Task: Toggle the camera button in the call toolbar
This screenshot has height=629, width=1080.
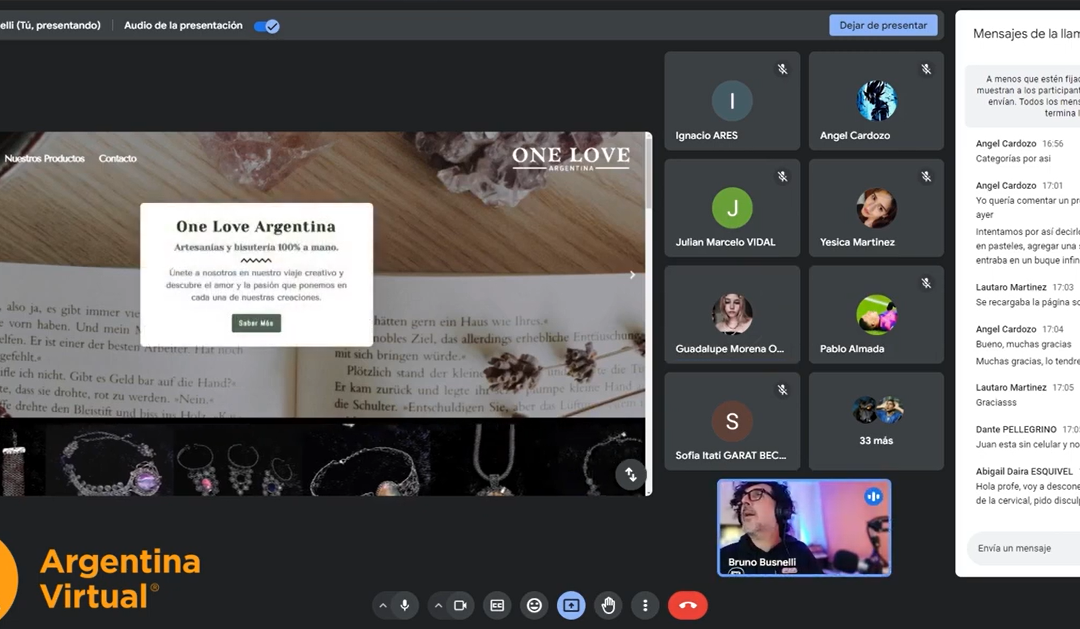Action: [x=460, y=606]
